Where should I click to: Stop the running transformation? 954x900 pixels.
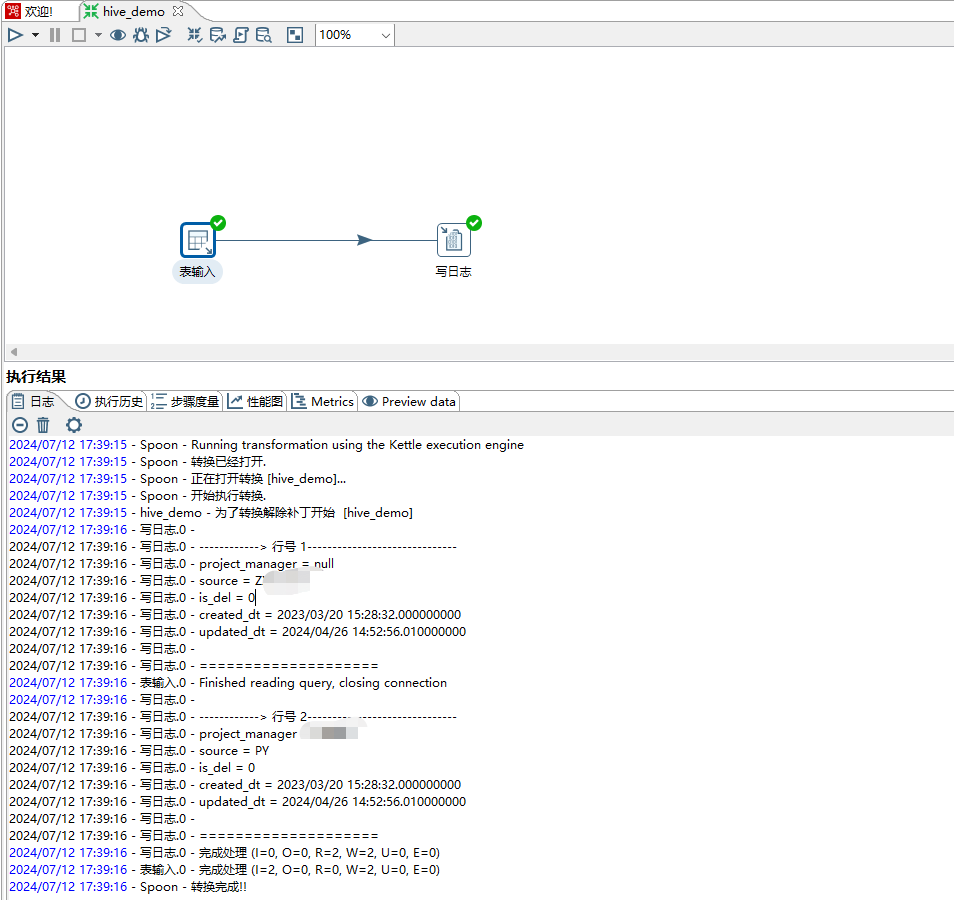[x=79, y=35]
